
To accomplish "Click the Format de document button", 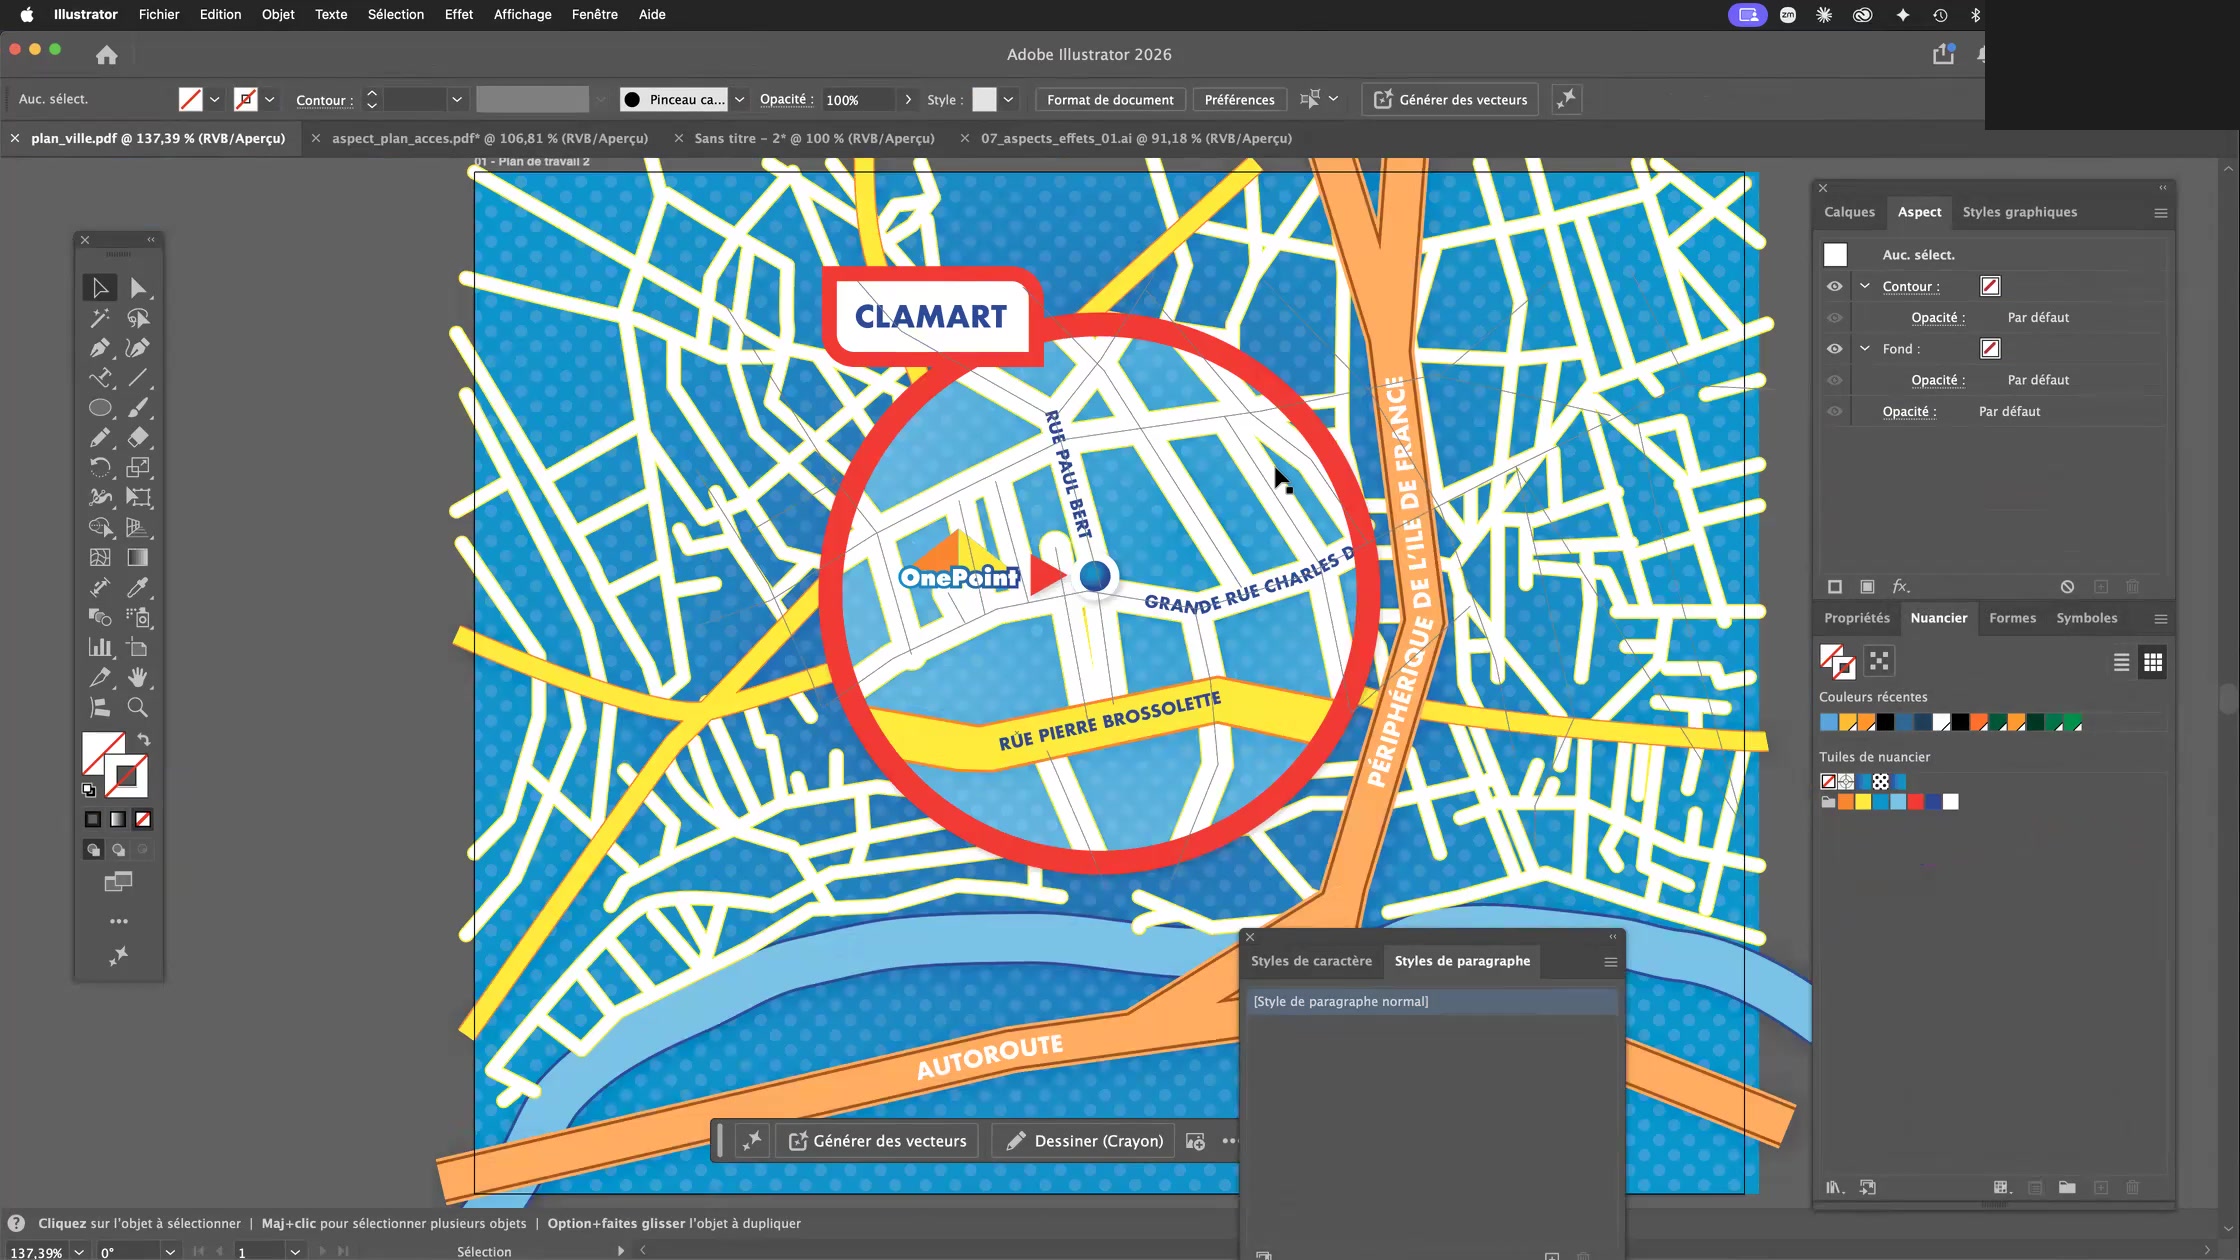I will [x=1110, y=100].
